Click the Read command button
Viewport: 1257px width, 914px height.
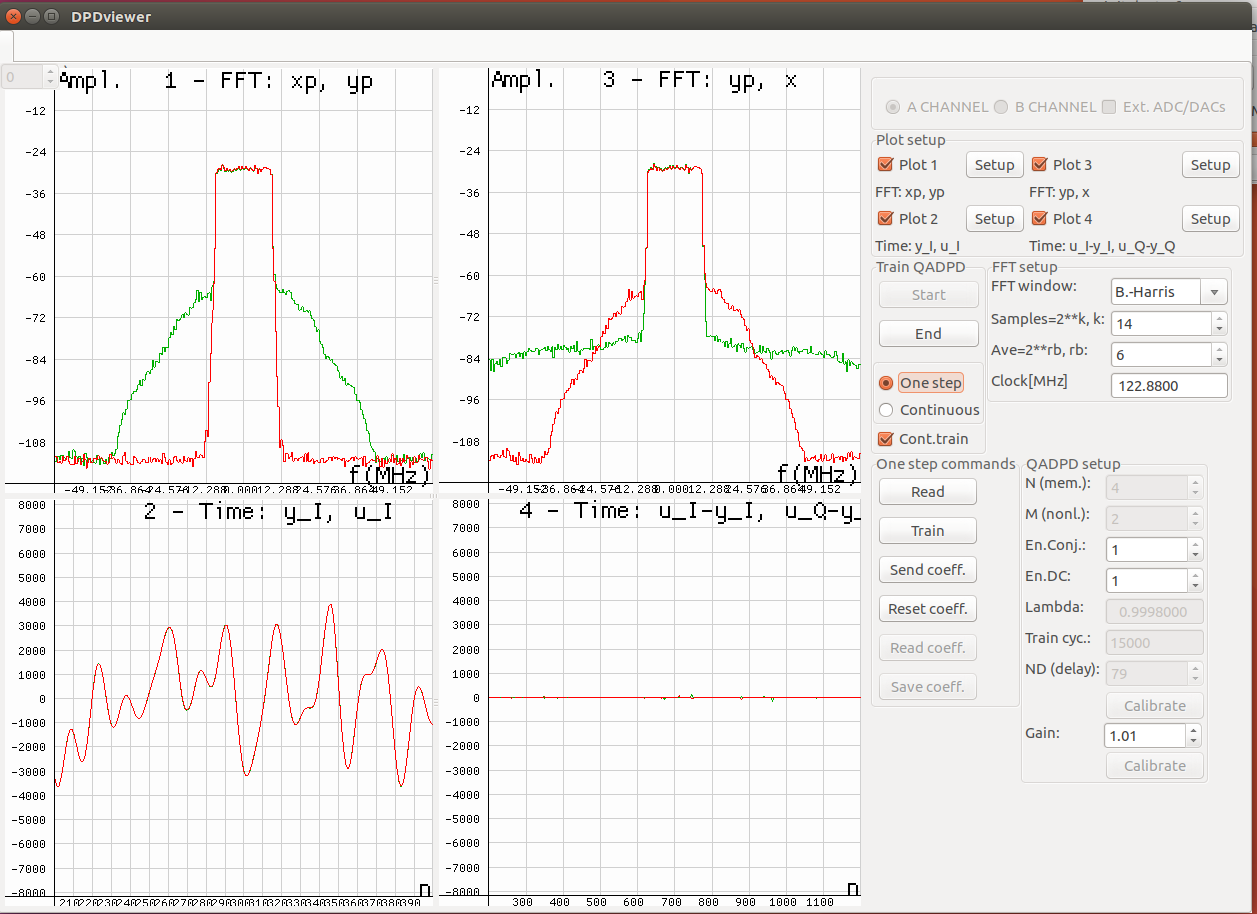tap(927, 492)
